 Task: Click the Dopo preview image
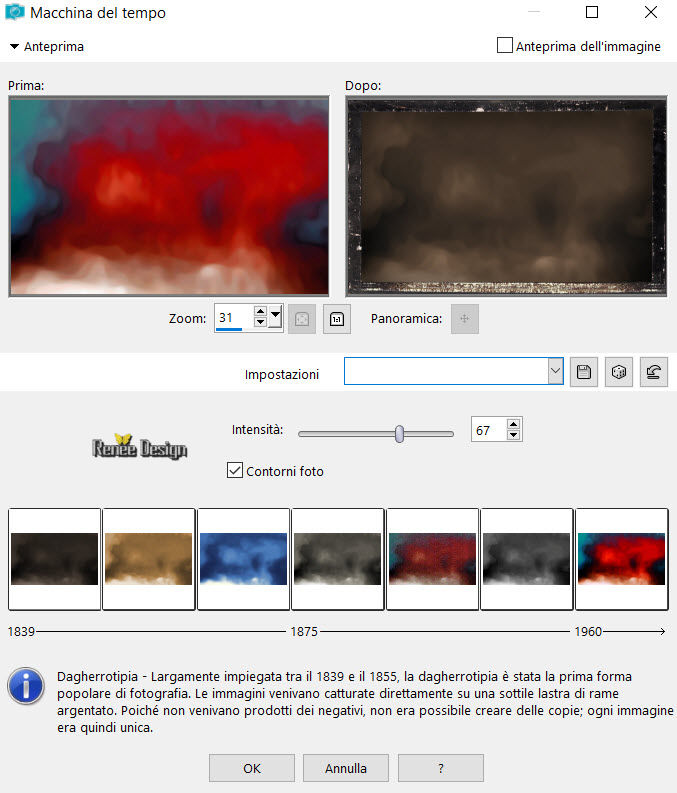click(x=506, y=196)
